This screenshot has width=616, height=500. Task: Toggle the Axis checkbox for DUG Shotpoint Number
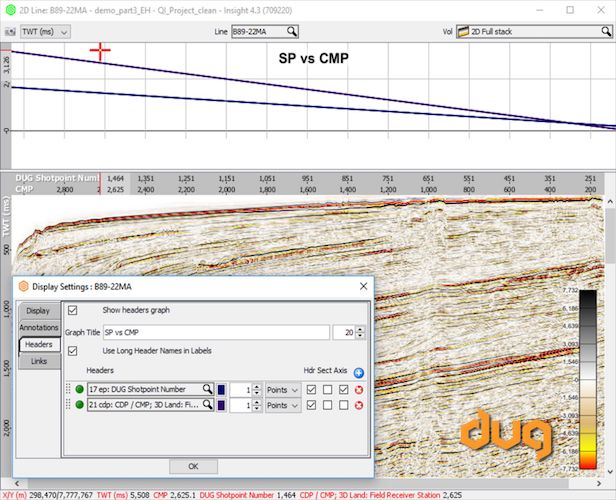coord(343,389)
